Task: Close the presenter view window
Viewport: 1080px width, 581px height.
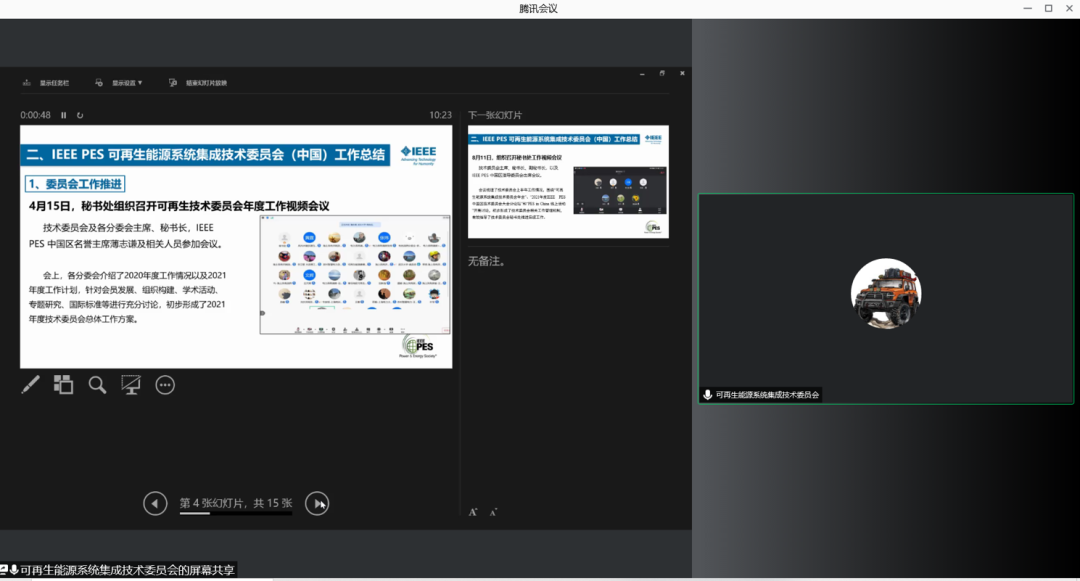Action: [682, 73]
